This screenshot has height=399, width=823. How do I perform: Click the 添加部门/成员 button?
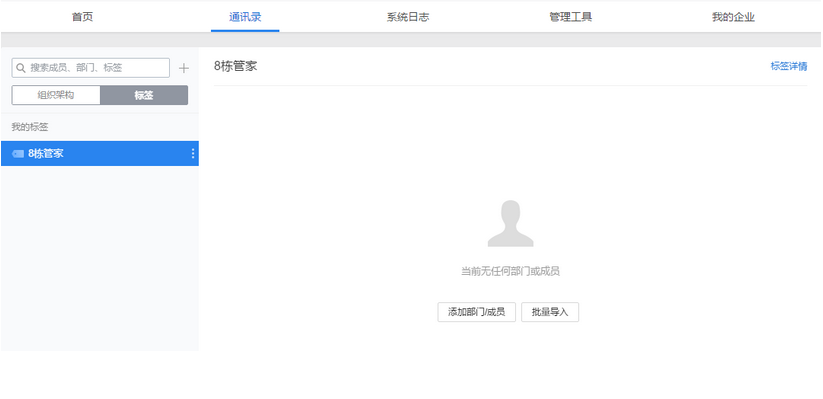(477, 312)
